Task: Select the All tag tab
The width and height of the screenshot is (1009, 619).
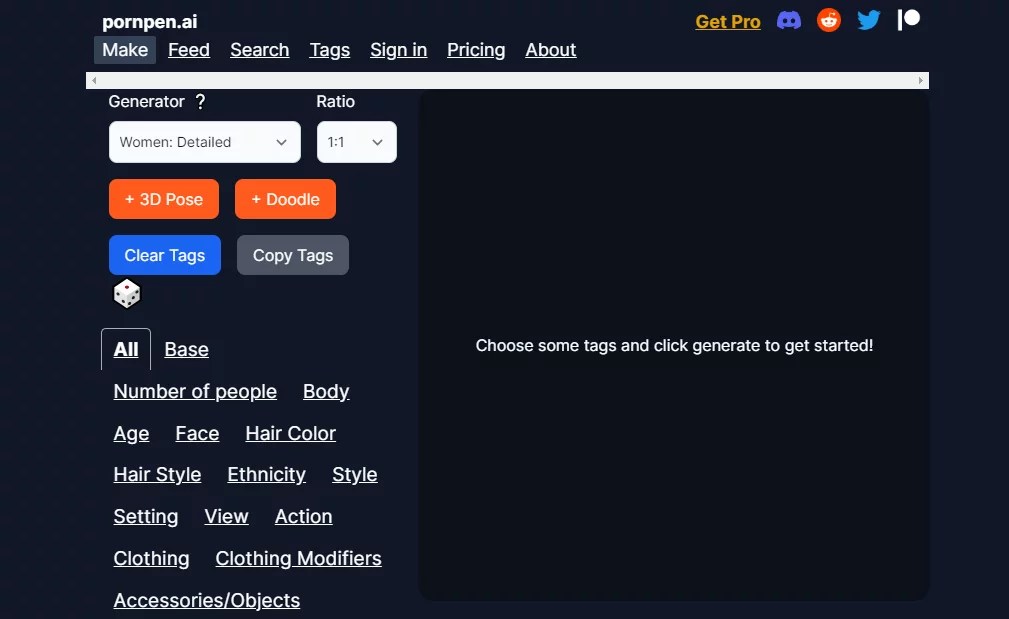Action: click(x=126, y=349)
